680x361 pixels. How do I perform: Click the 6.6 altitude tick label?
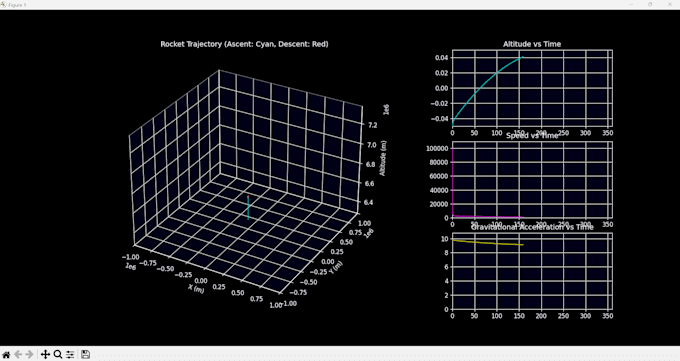[369, 184]
